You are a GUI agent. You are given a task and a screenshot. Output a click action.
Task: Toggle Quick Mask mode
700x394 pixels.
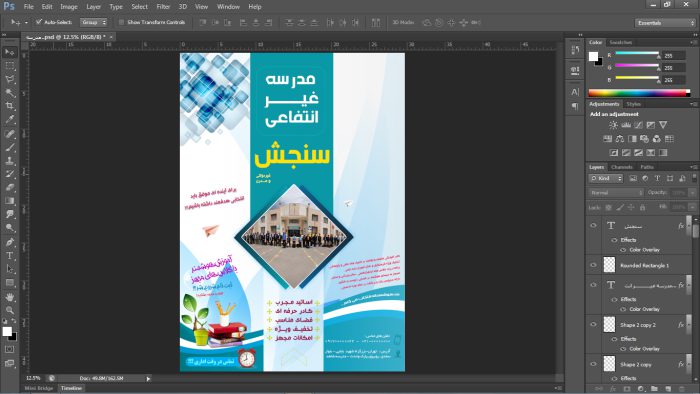pos(9,349)
